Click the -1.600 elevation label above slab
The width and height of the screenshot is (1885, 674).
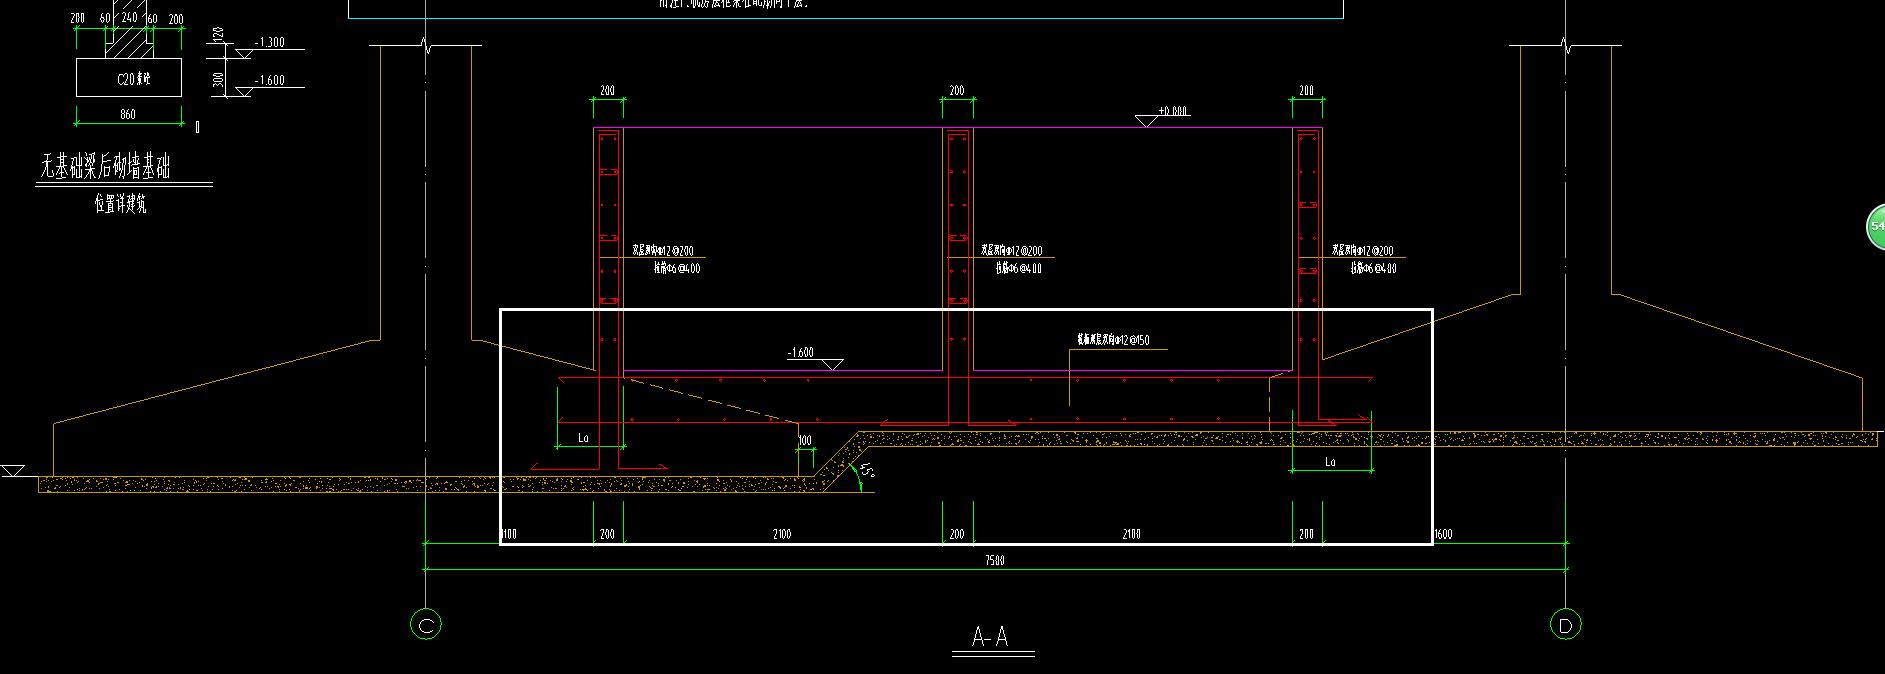(x=800, y=353)
